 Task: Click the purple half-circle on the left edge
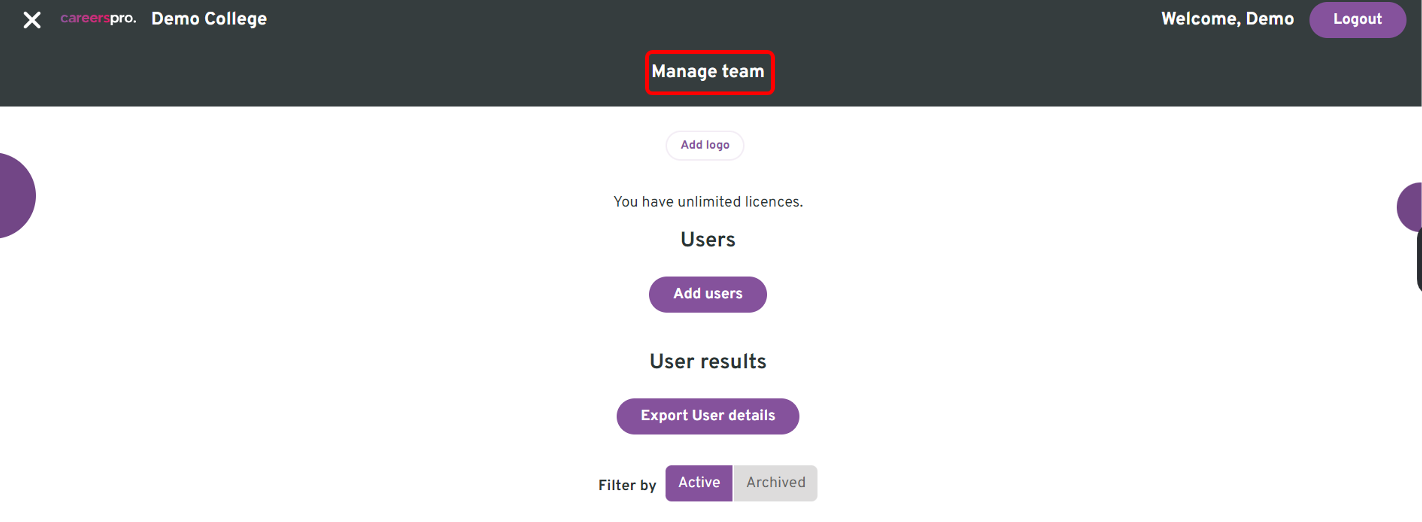[17, 195]
